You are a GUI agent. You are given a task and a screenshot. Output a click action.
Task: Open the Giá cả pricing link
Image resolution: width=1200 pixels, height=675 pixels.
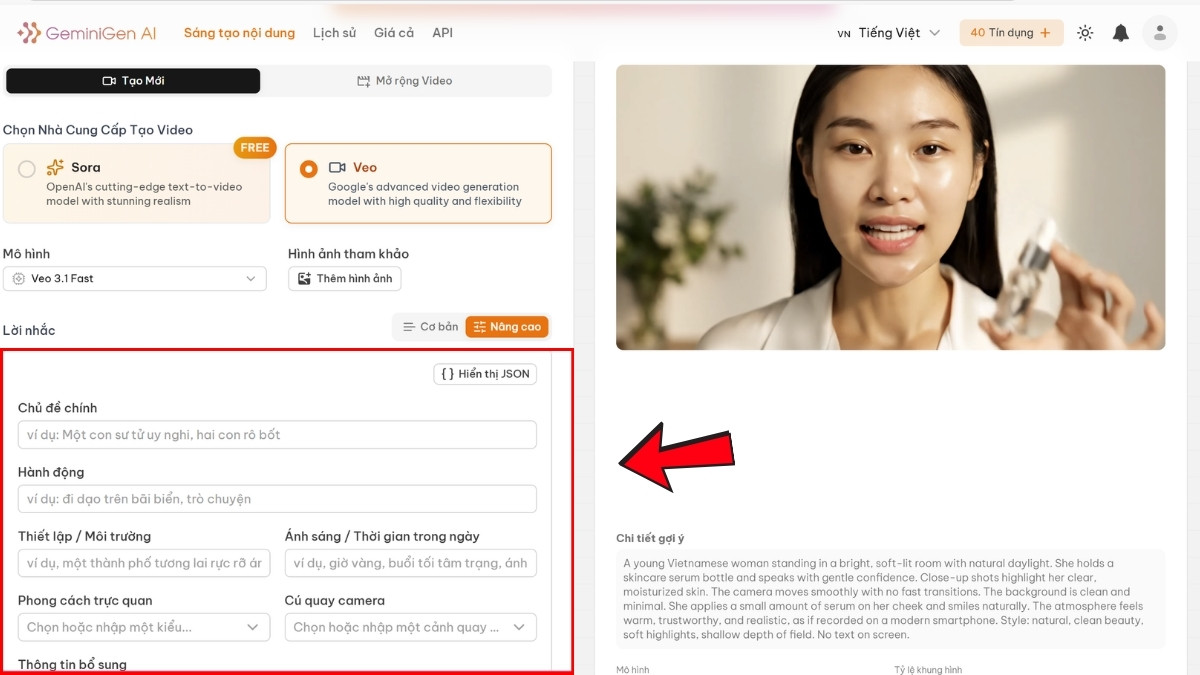394,32
